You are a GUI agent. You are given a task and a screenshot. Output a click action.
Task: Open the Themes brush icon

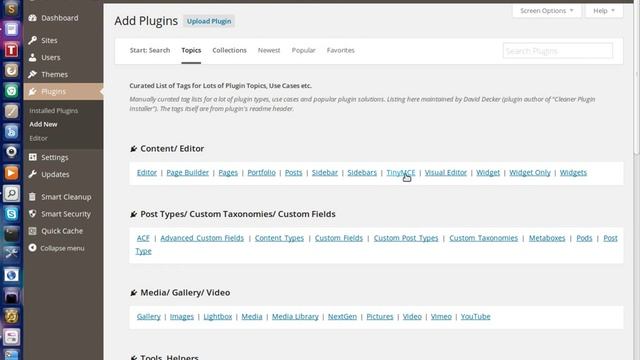33,74
